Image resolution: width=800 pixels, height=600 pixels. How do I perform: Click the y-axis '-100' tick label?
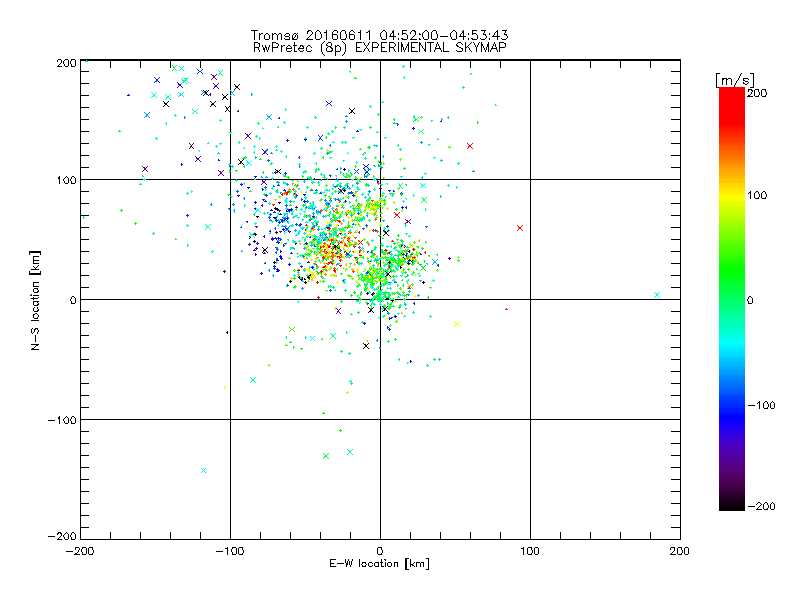[62, 420]
